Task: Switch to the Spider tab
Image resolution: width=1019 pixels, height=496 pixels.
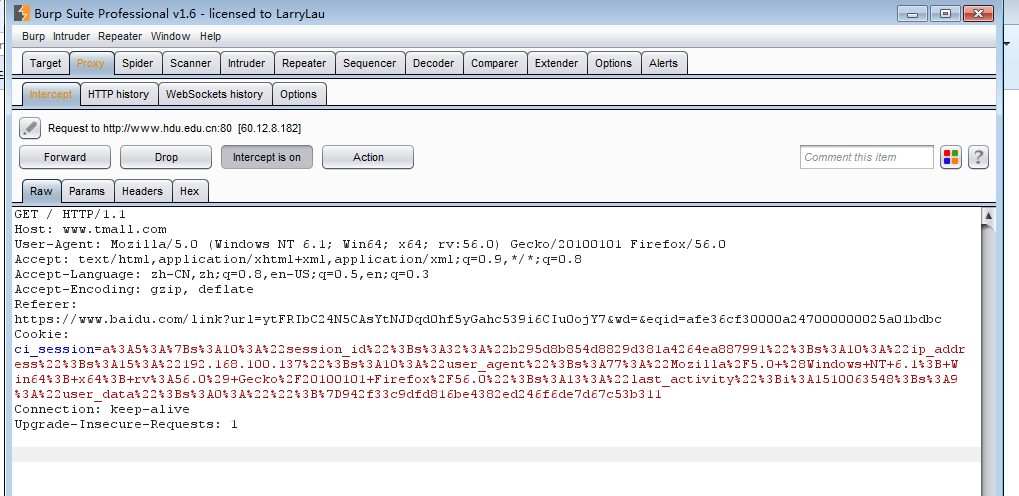Action: pos(138,63)
